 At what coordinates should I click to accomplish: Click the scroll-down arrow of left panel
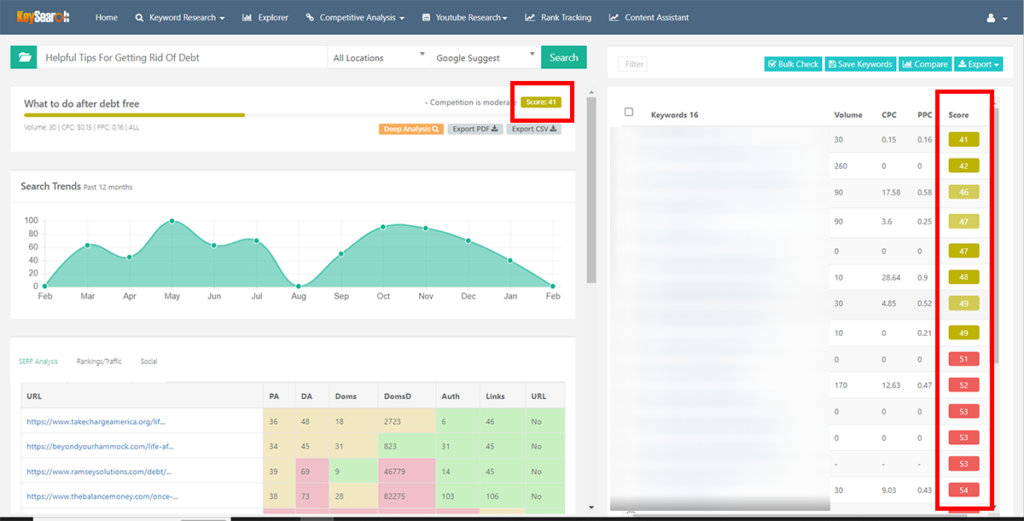click(x=591, y=507)
